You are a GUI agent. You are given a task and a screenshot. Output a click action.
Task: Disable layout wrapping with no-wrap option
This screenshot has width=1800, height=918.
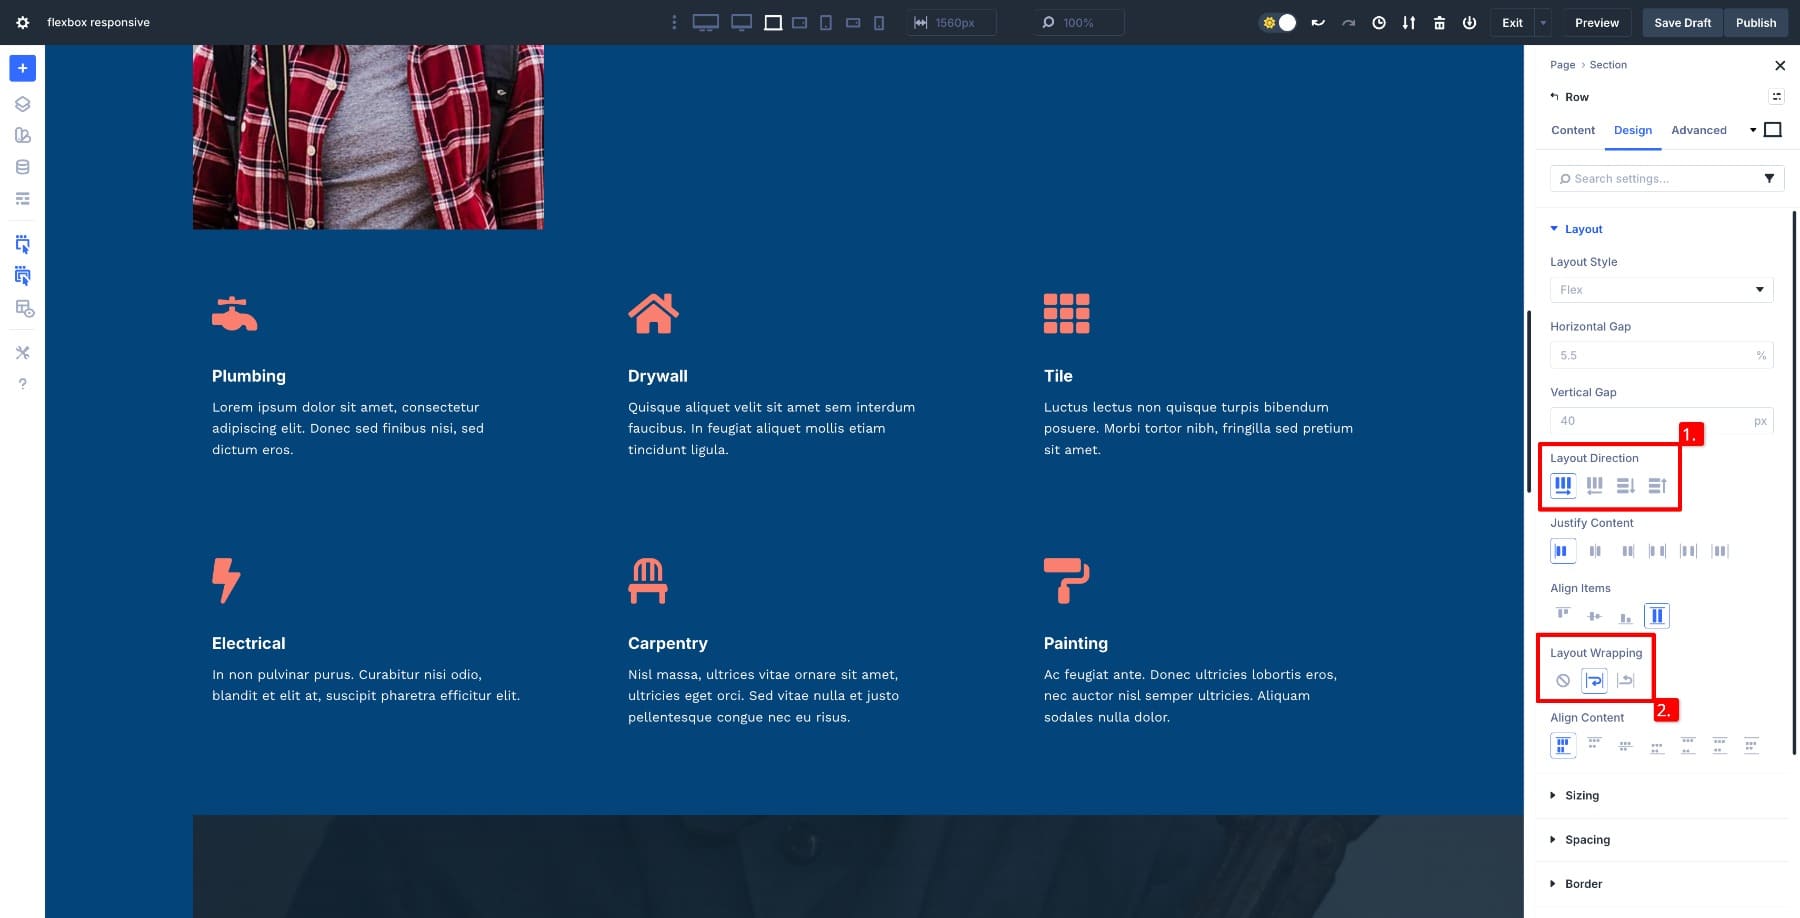pyautogui.click(x=1563, y=681)
